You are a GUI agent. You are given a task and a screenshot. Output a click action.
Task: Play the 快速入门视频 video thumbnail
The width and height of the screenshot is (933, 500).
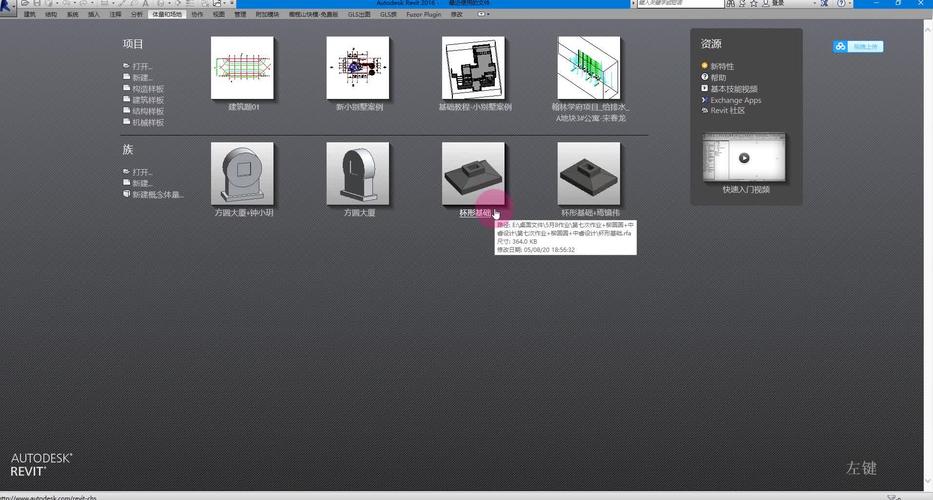(744, 158)
